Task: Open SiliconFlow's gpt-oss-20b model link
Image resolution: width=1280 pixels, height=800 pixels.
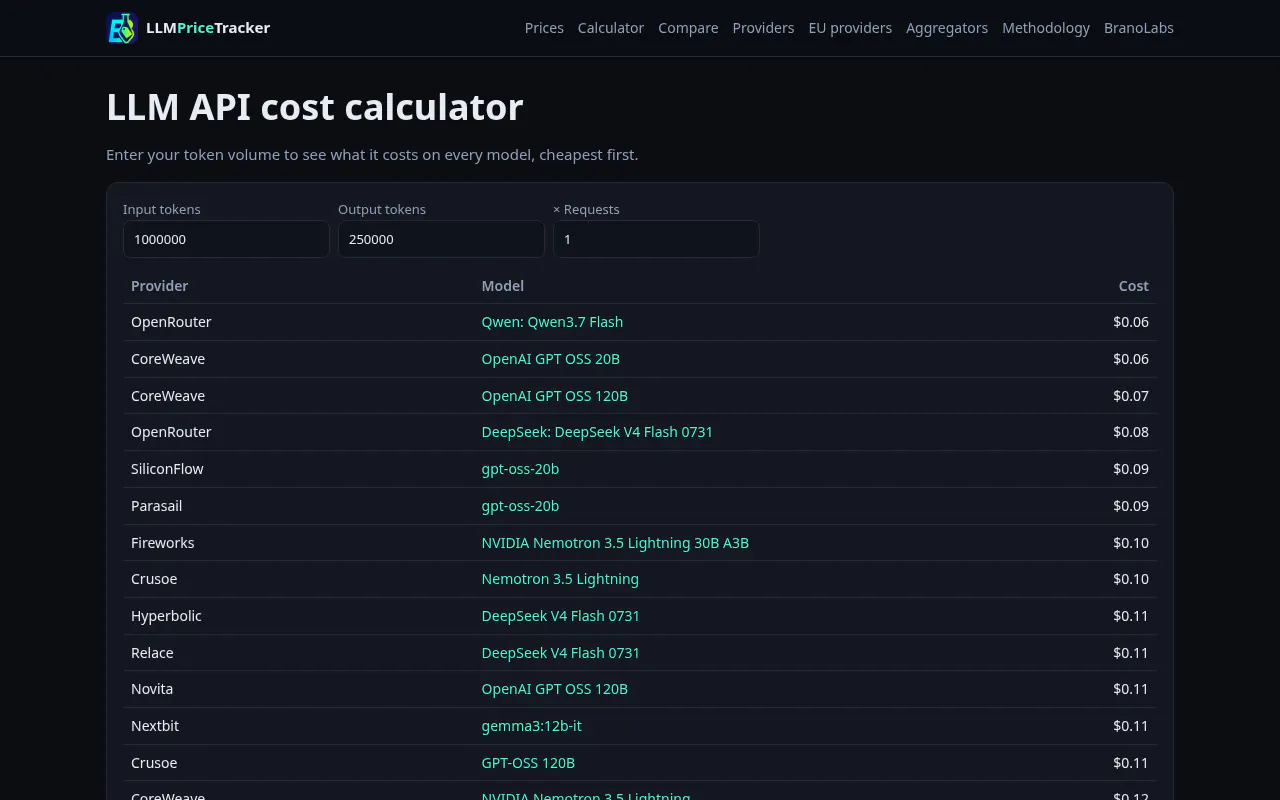Action: pos(520,469)
